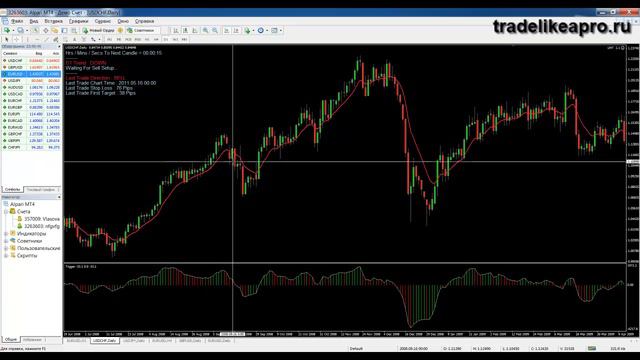
Task: Open the Periods clock icon
Action: [260, 30]
